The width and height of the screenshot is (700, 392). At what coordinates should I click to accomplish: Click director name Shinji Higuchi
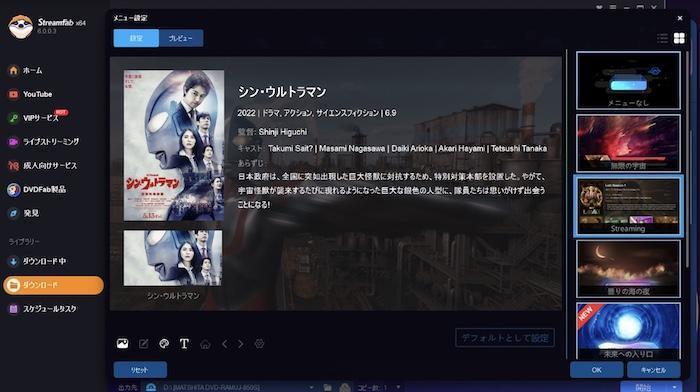click(x=283, y=132)
